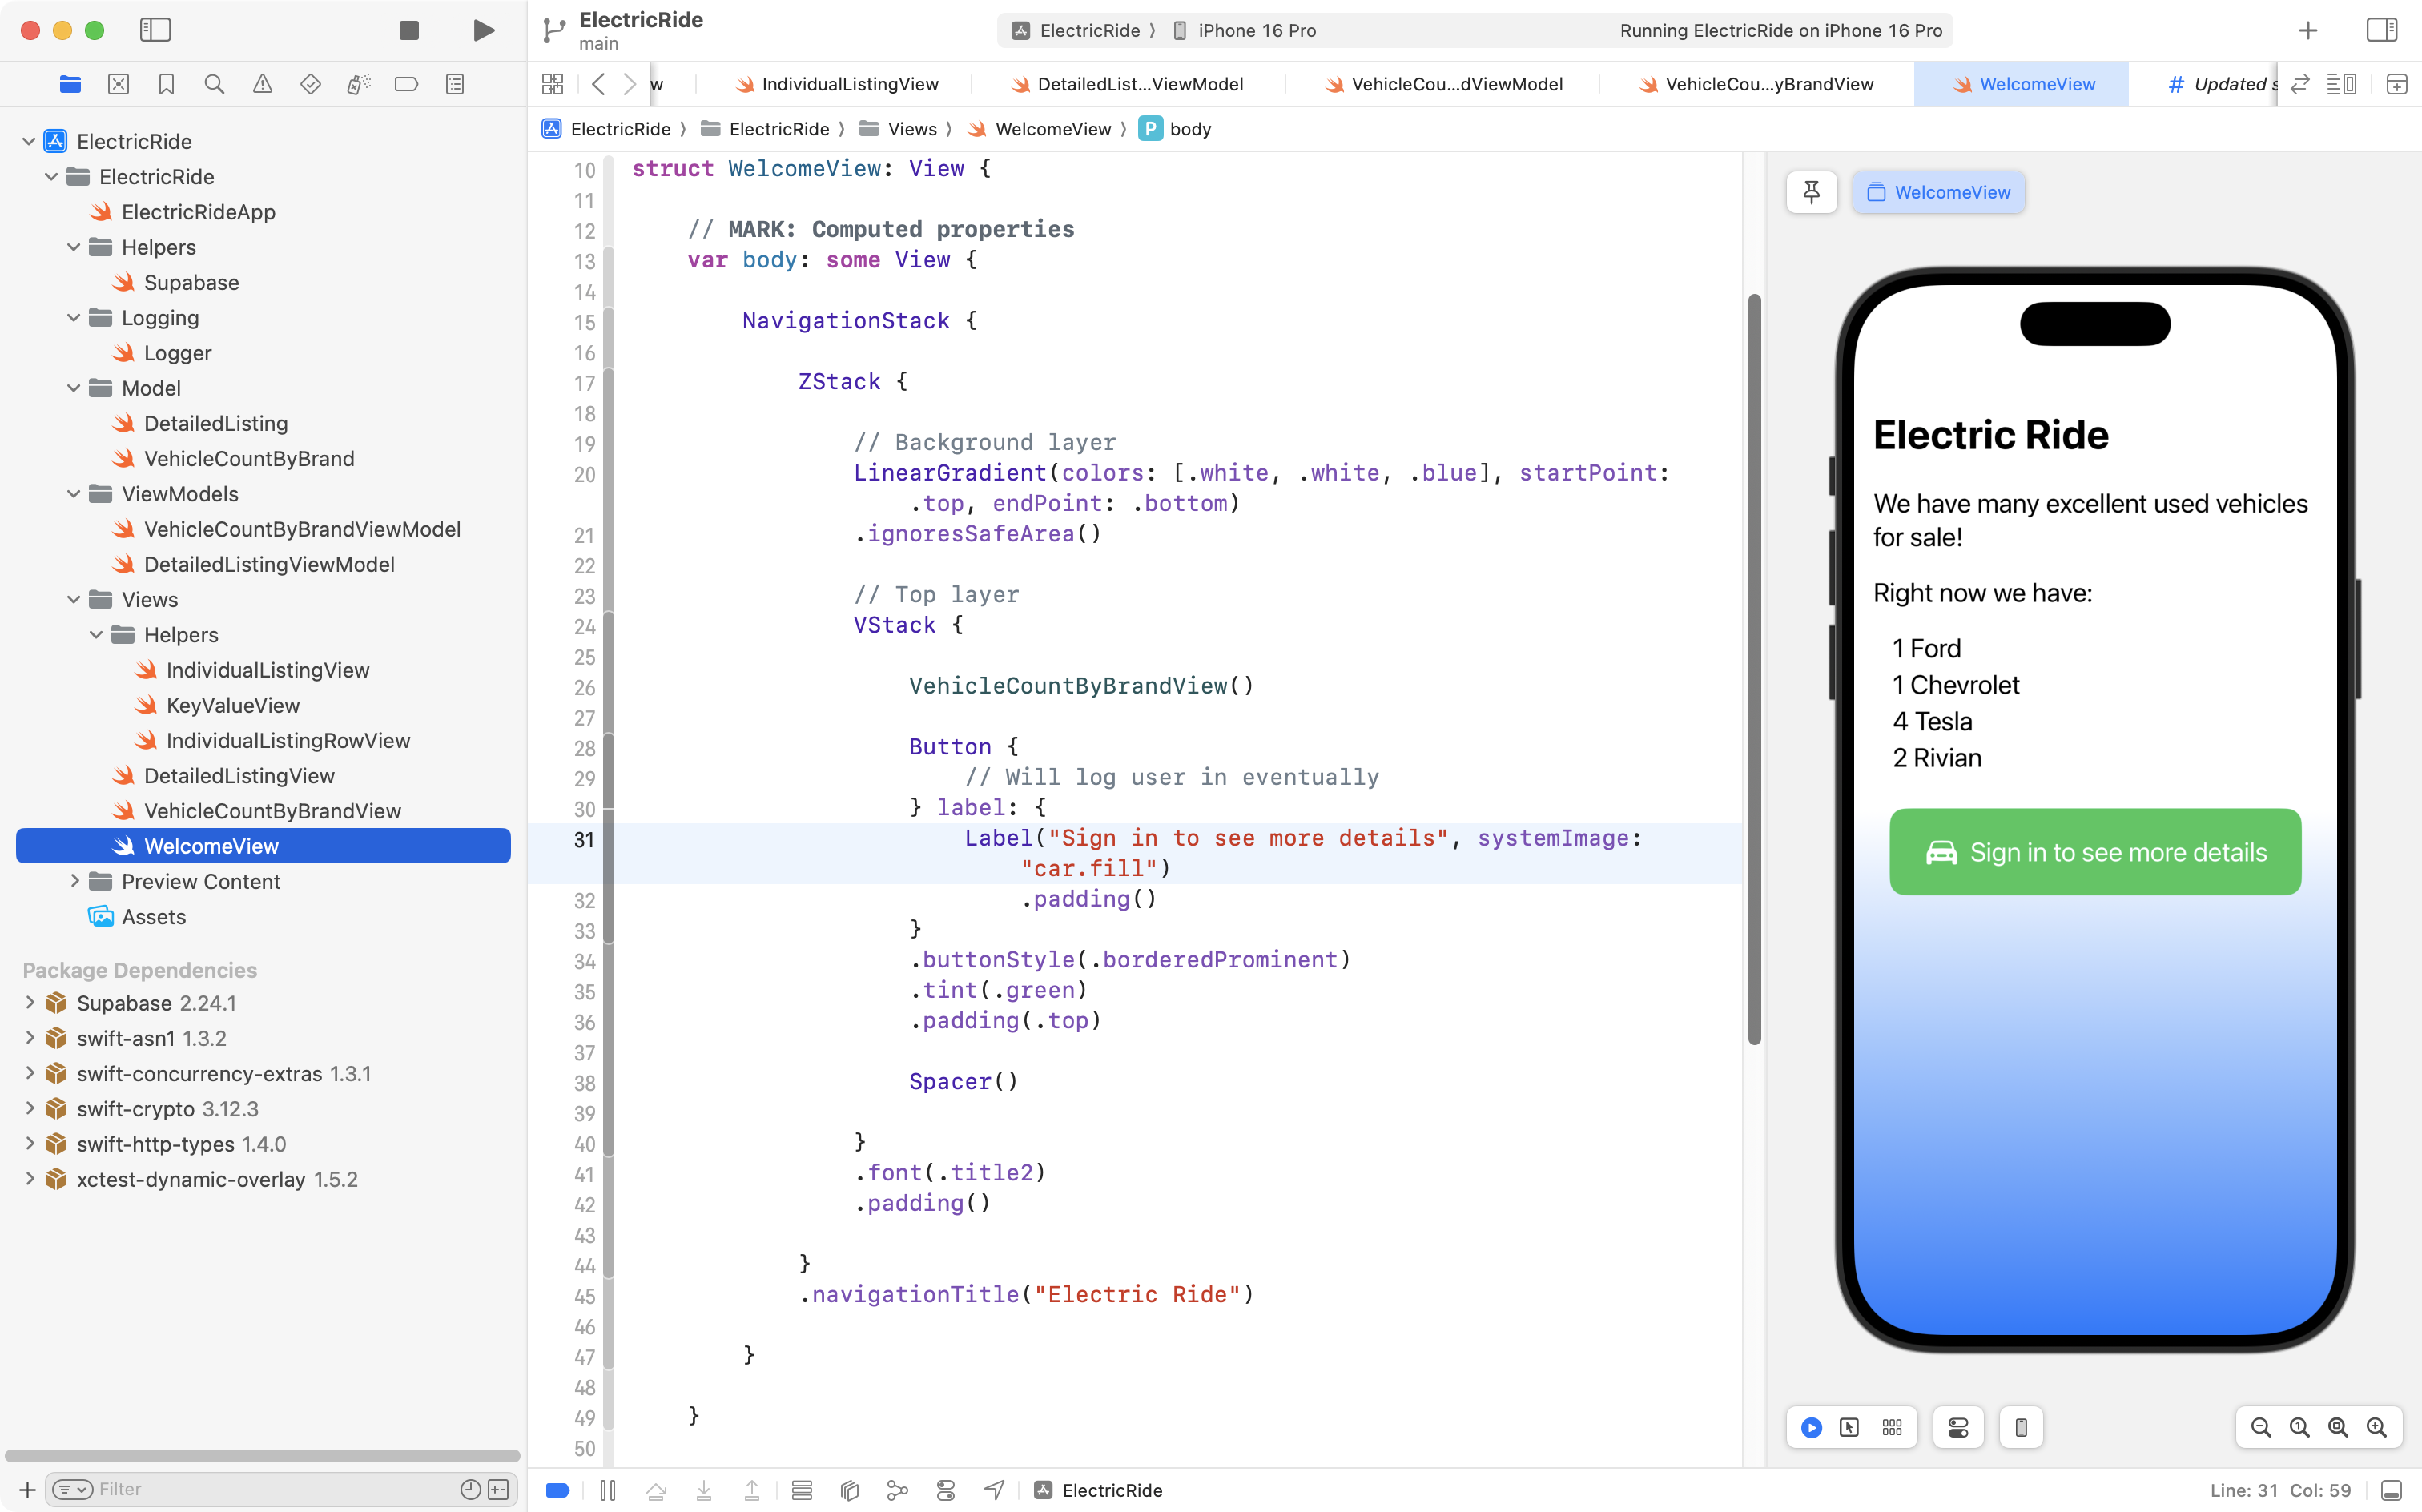Open the Bookmark navigator
Screen dimensions: 2422x1512
coord(167,84)
